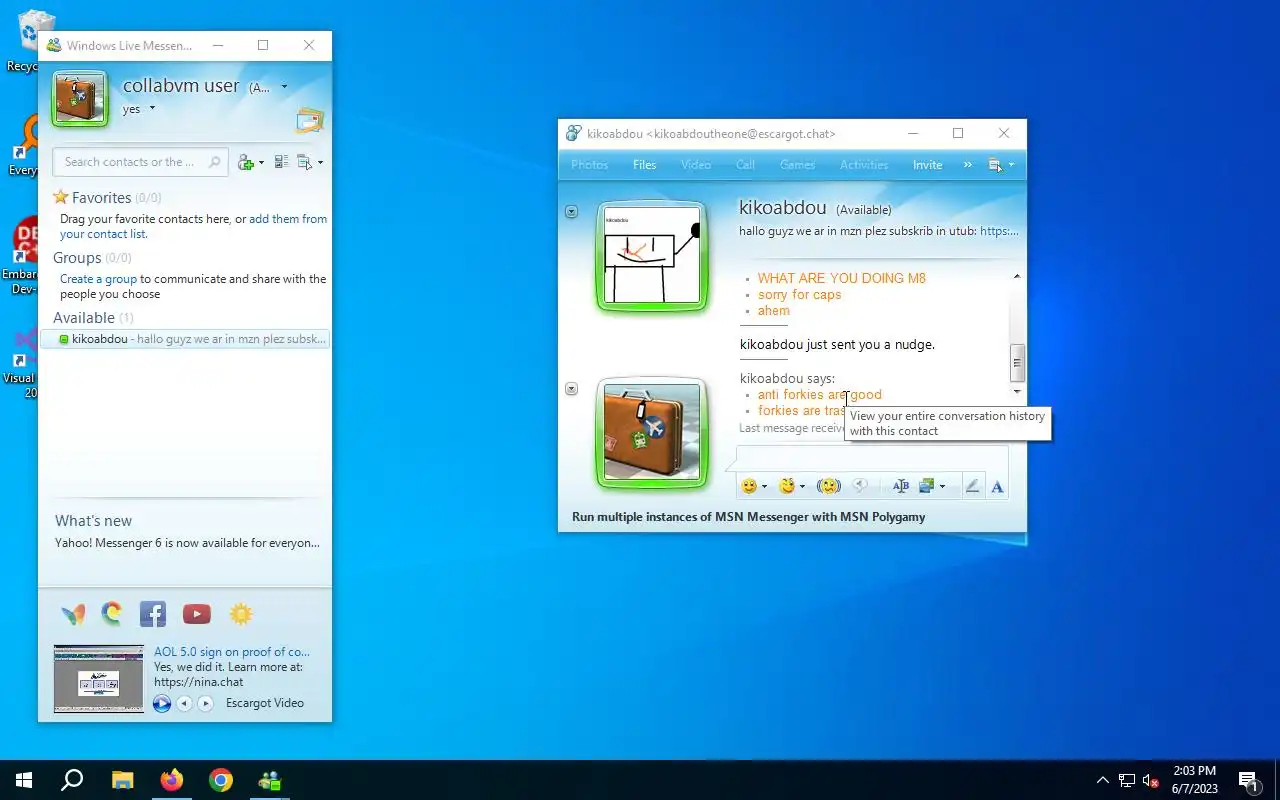Open File Explorer from the taskbar
This screenshot has width=1280, height=800.
(122, 780)
